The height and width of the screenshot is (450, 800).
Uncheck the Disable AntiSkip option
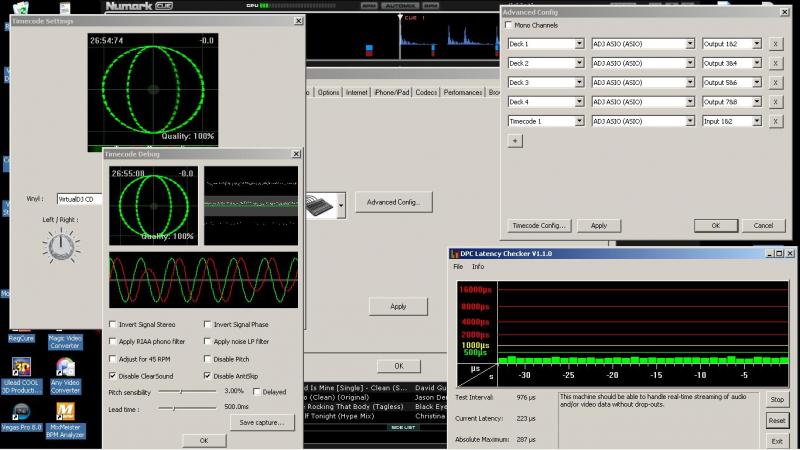[208, 375]
